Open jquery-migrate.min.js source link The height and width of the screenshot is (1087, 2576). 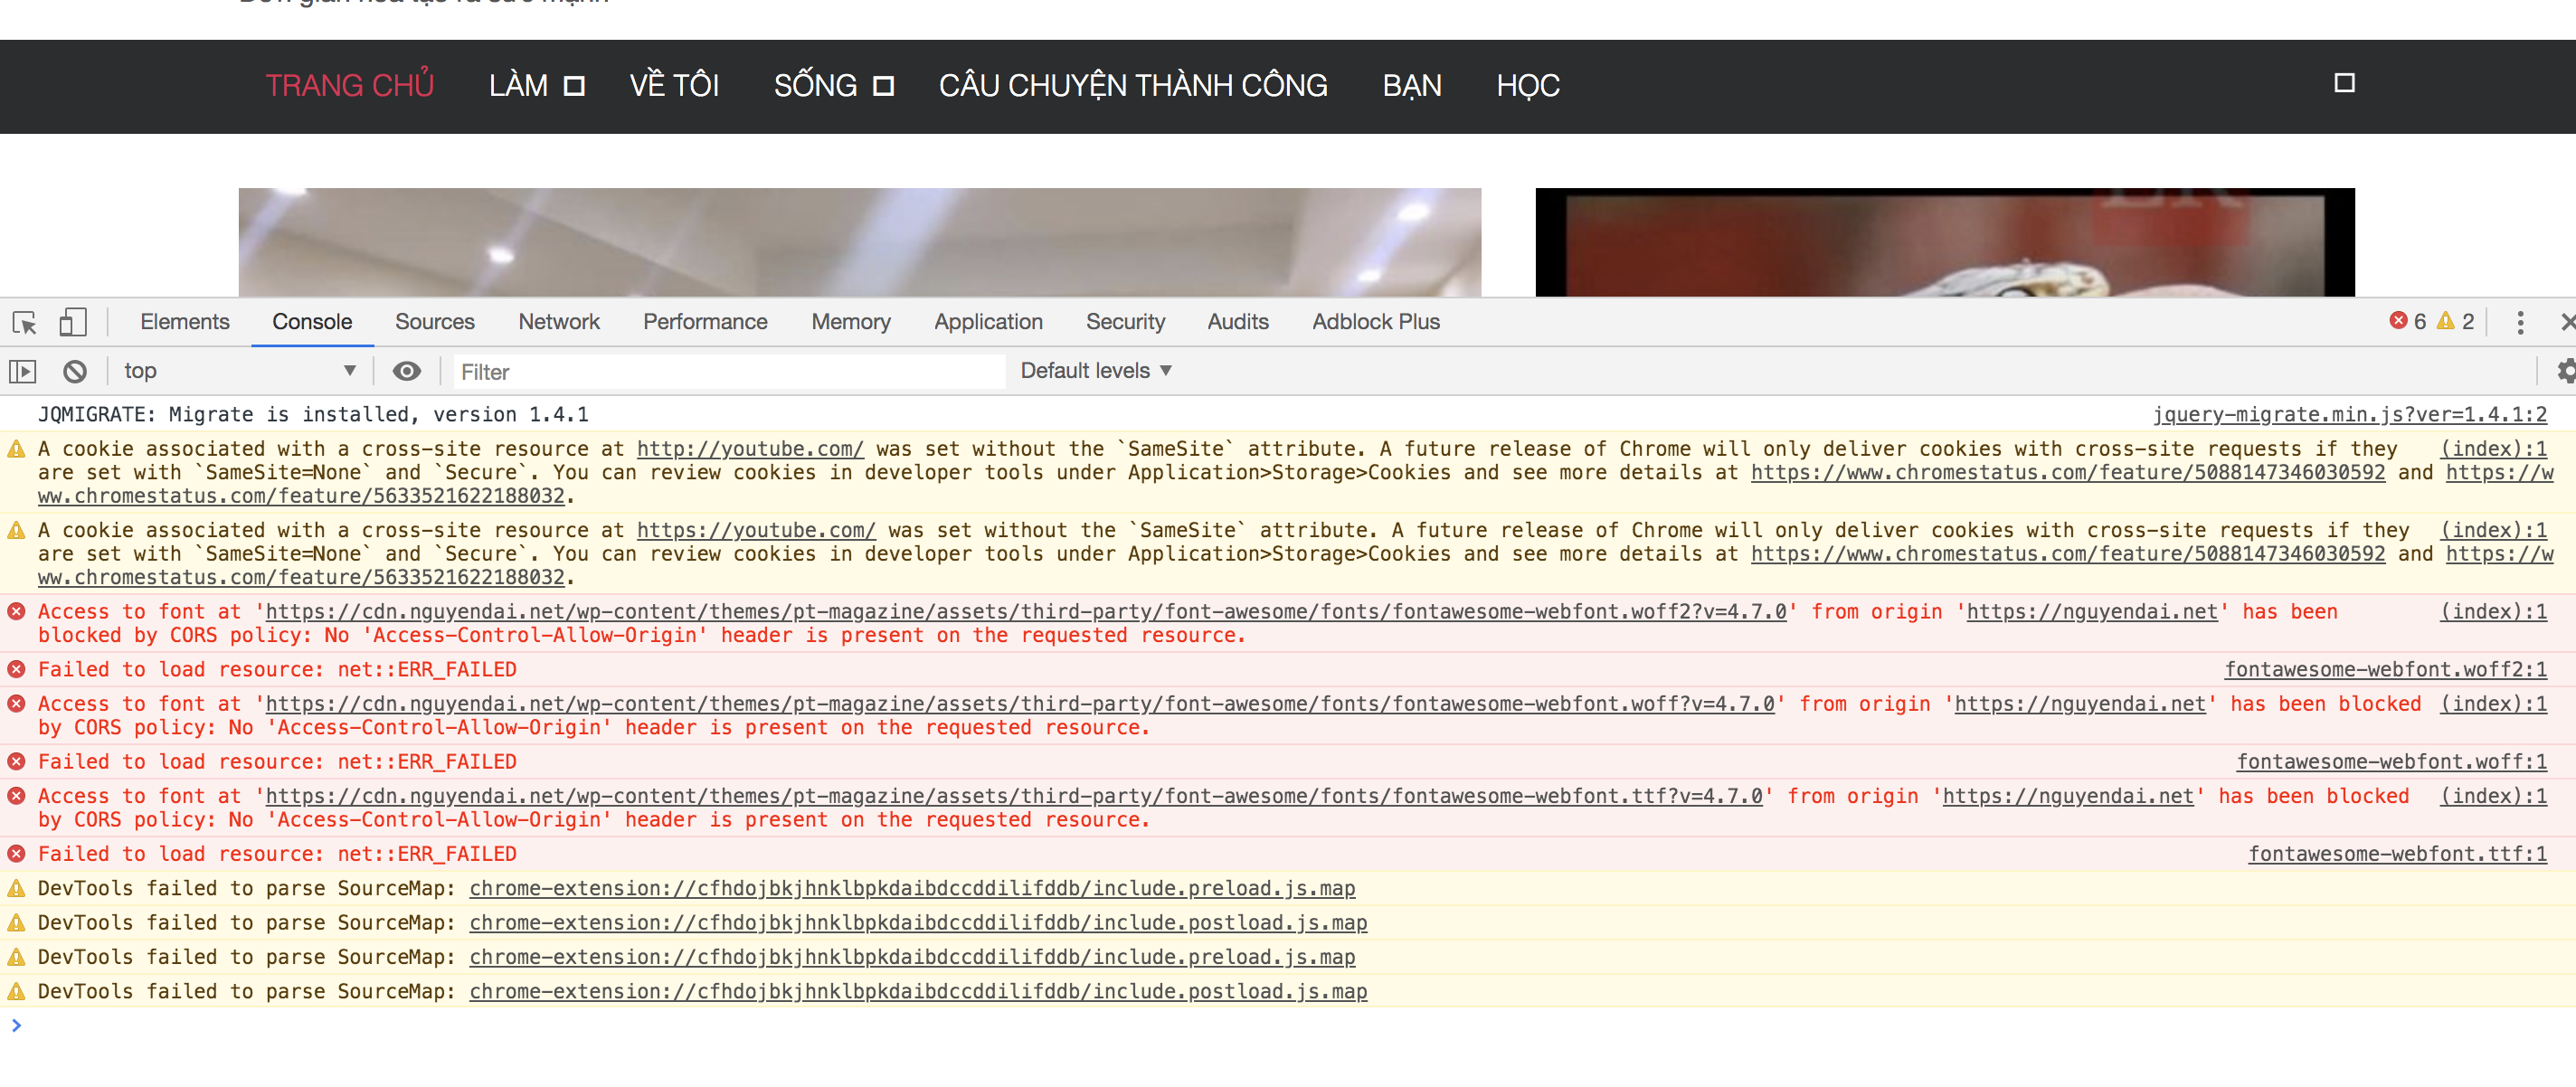click(x=2349, y=415)
